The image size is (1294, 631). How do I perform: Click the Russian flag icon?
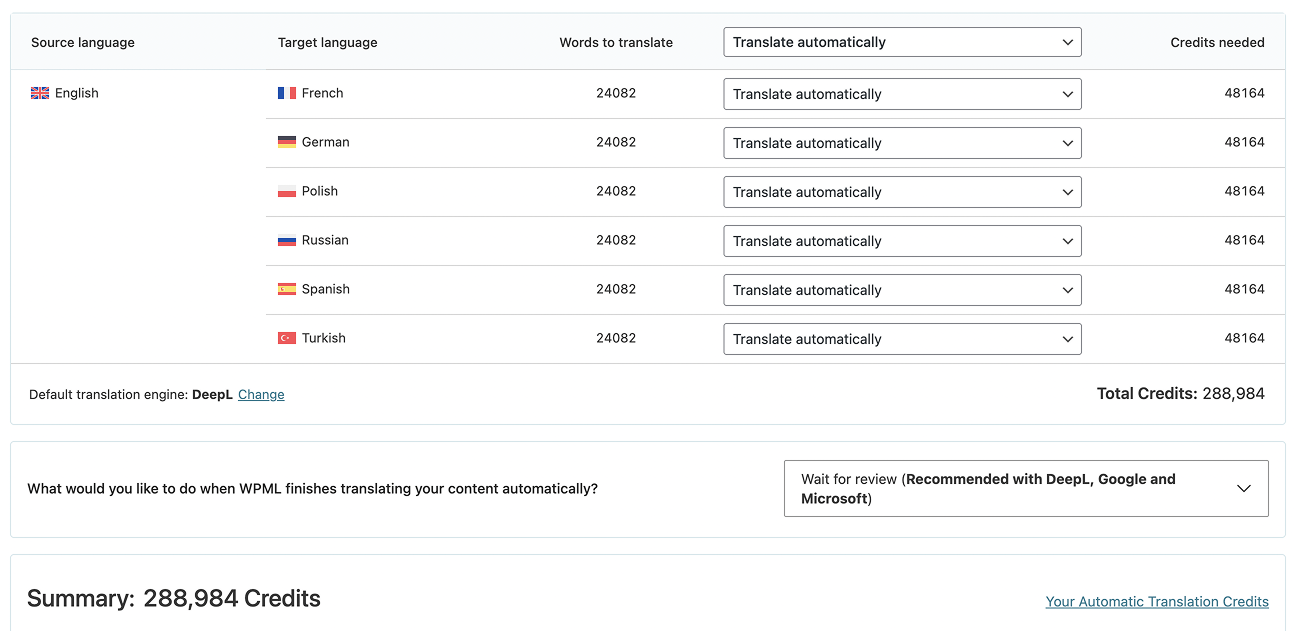(x=287, y=240)
